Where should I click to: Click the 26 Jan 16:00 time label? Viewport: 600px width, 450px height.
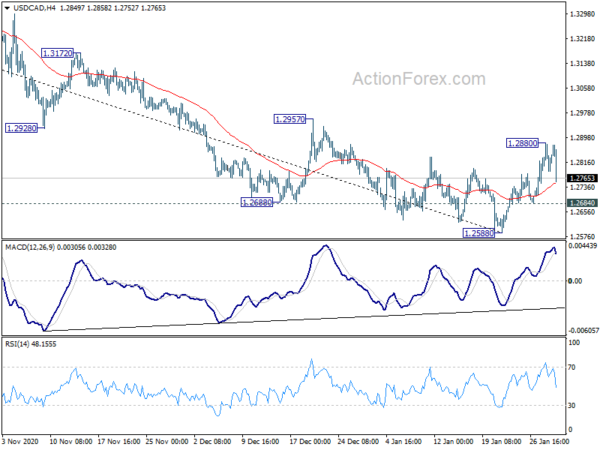[549, 441]
